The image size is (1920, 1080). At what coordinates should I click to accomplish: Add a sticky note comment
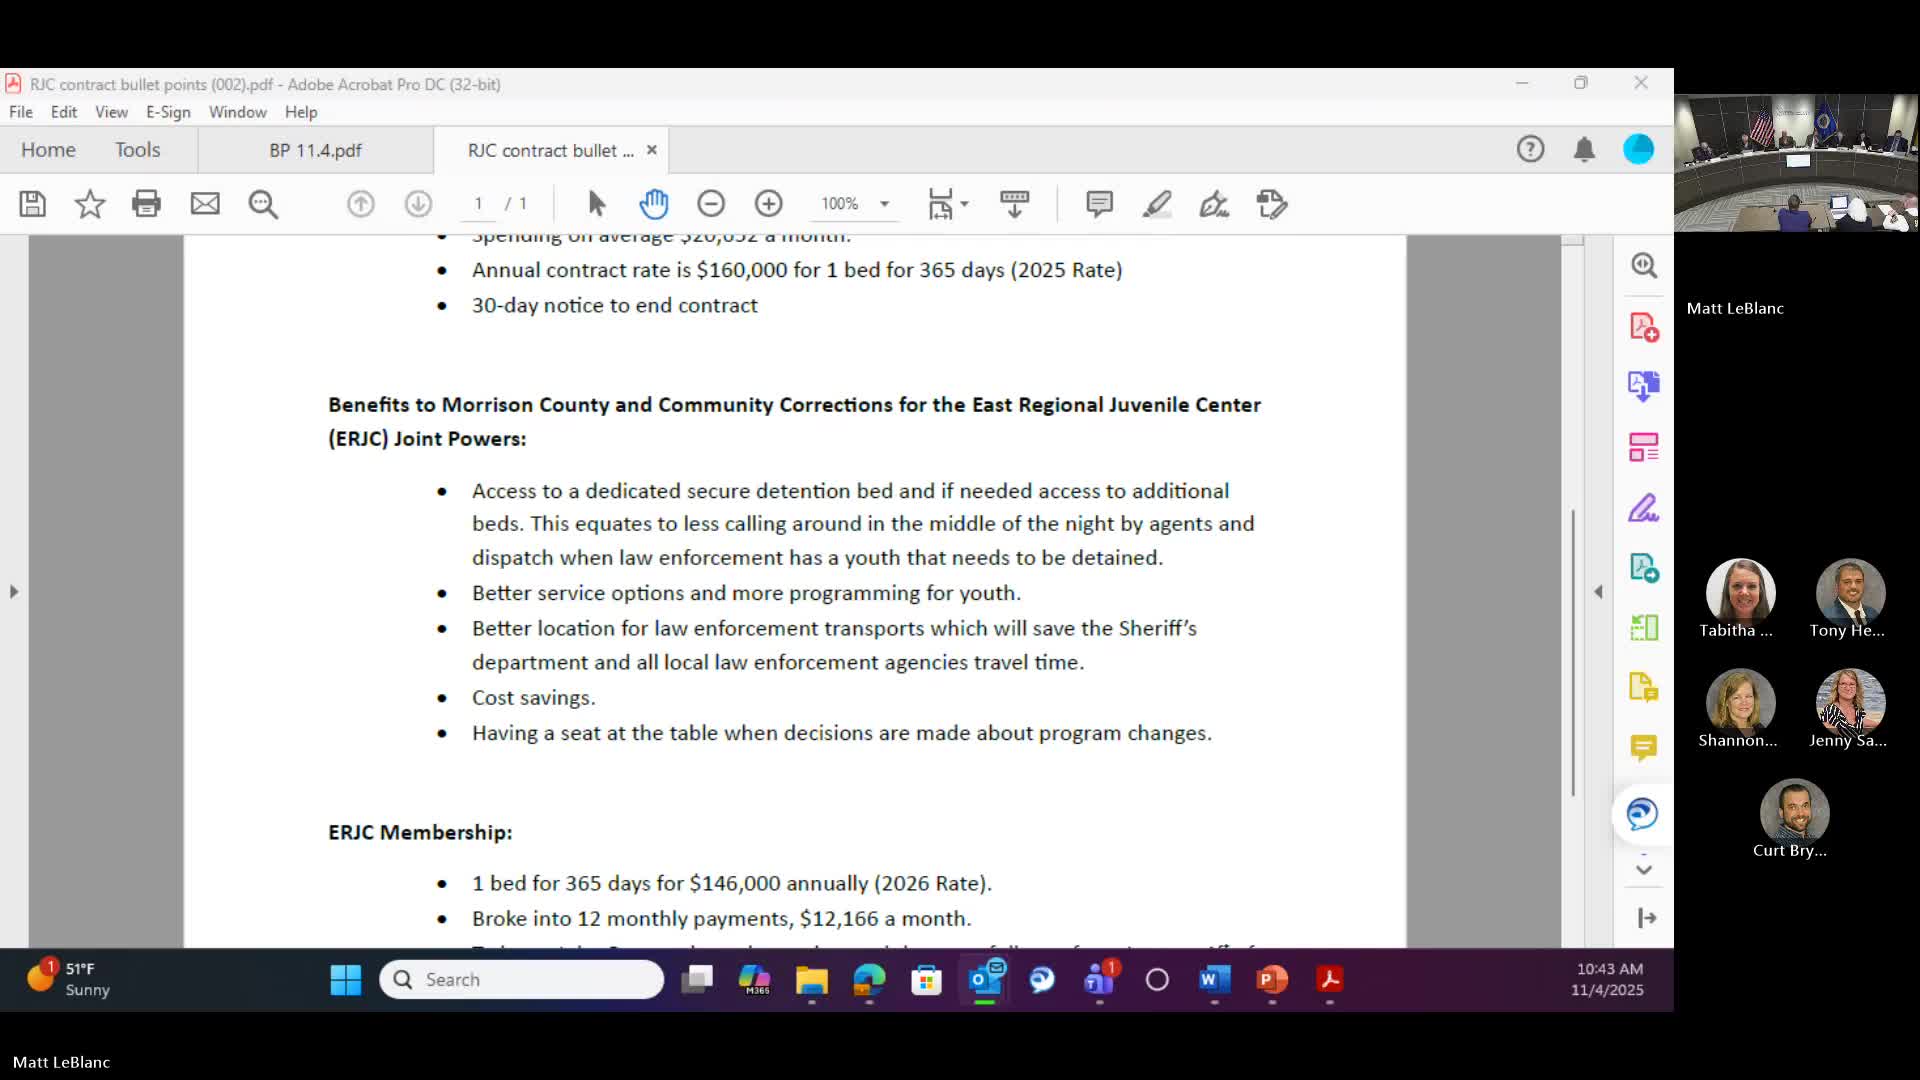(x=1099, y=204)
